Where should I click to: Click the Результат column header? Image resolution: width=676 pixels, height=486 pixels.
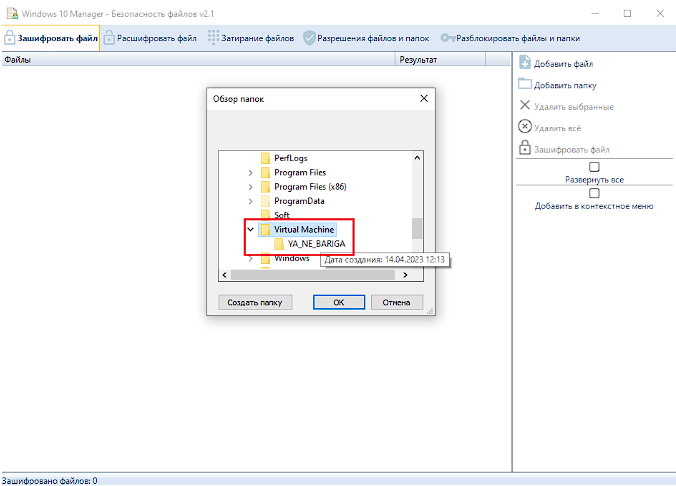[x=440, y=60]
